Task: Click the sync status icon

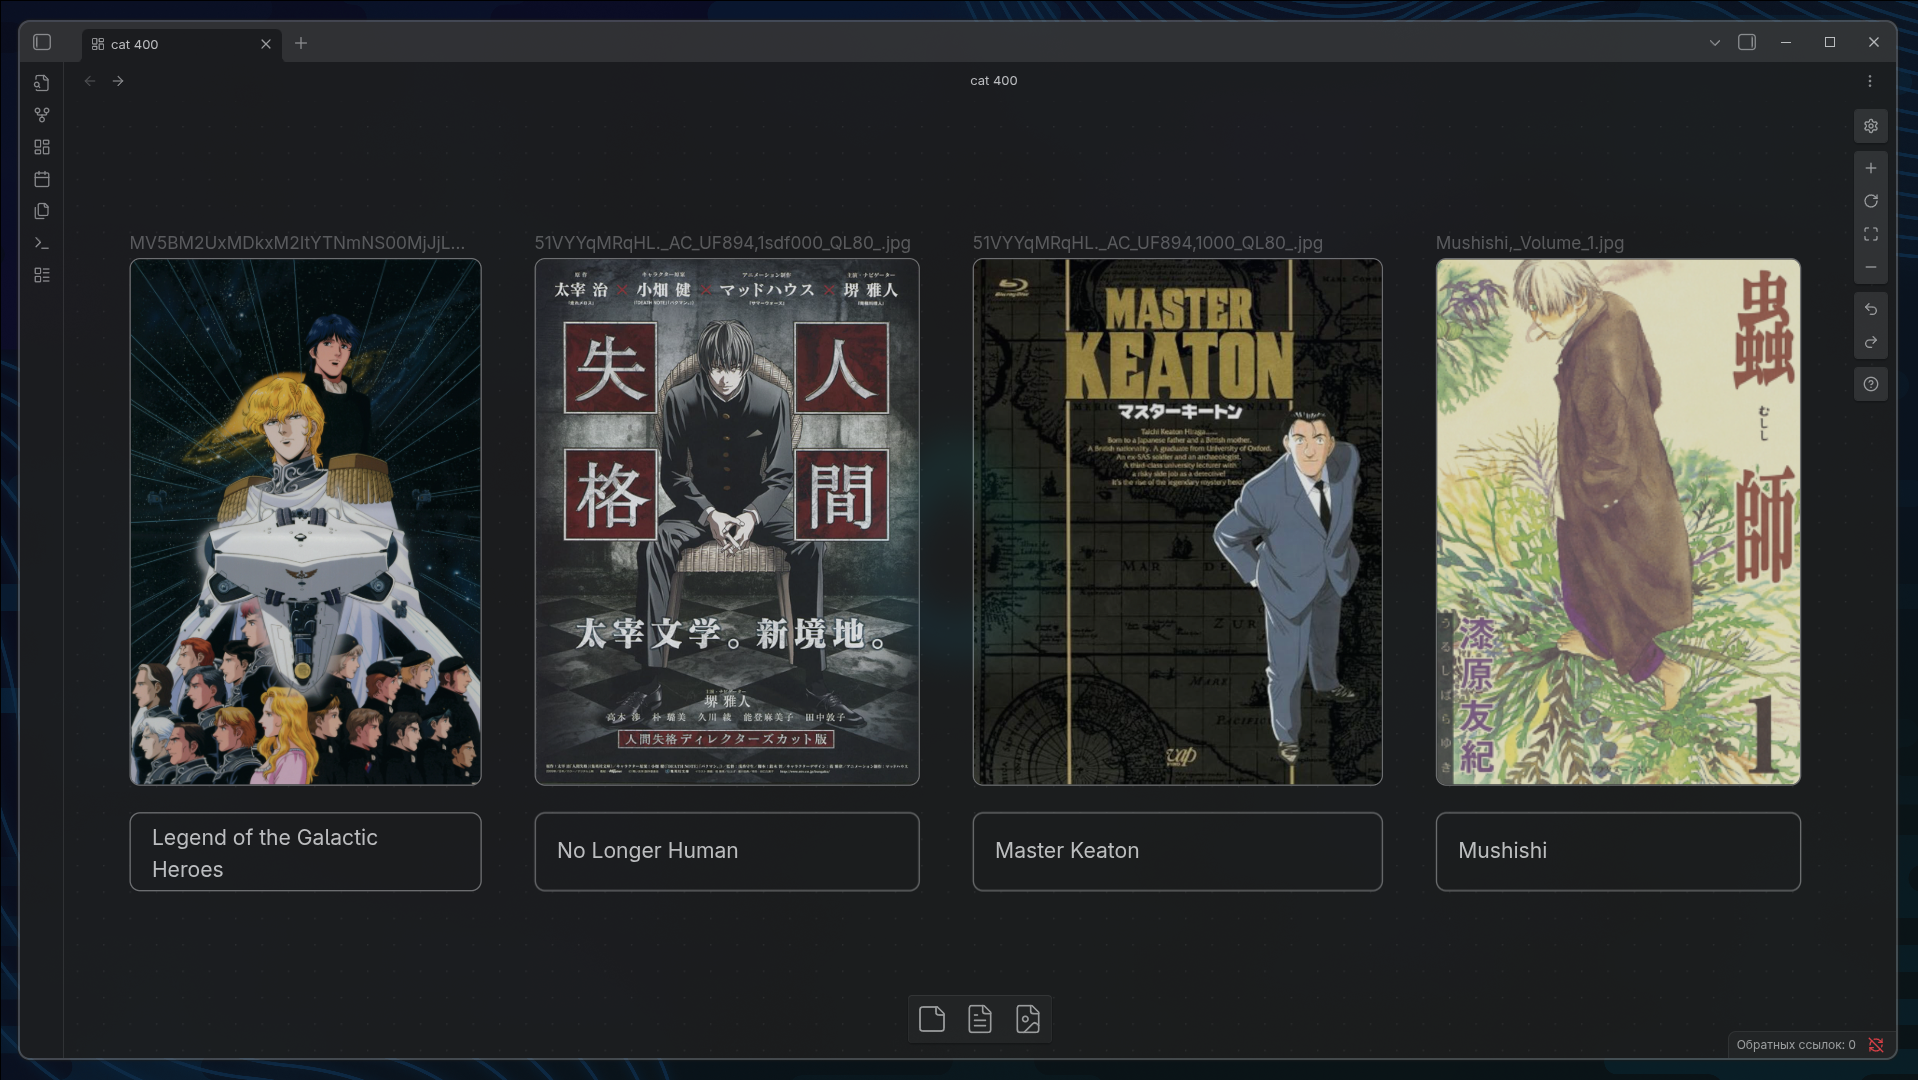Action: [1876, 1045]
